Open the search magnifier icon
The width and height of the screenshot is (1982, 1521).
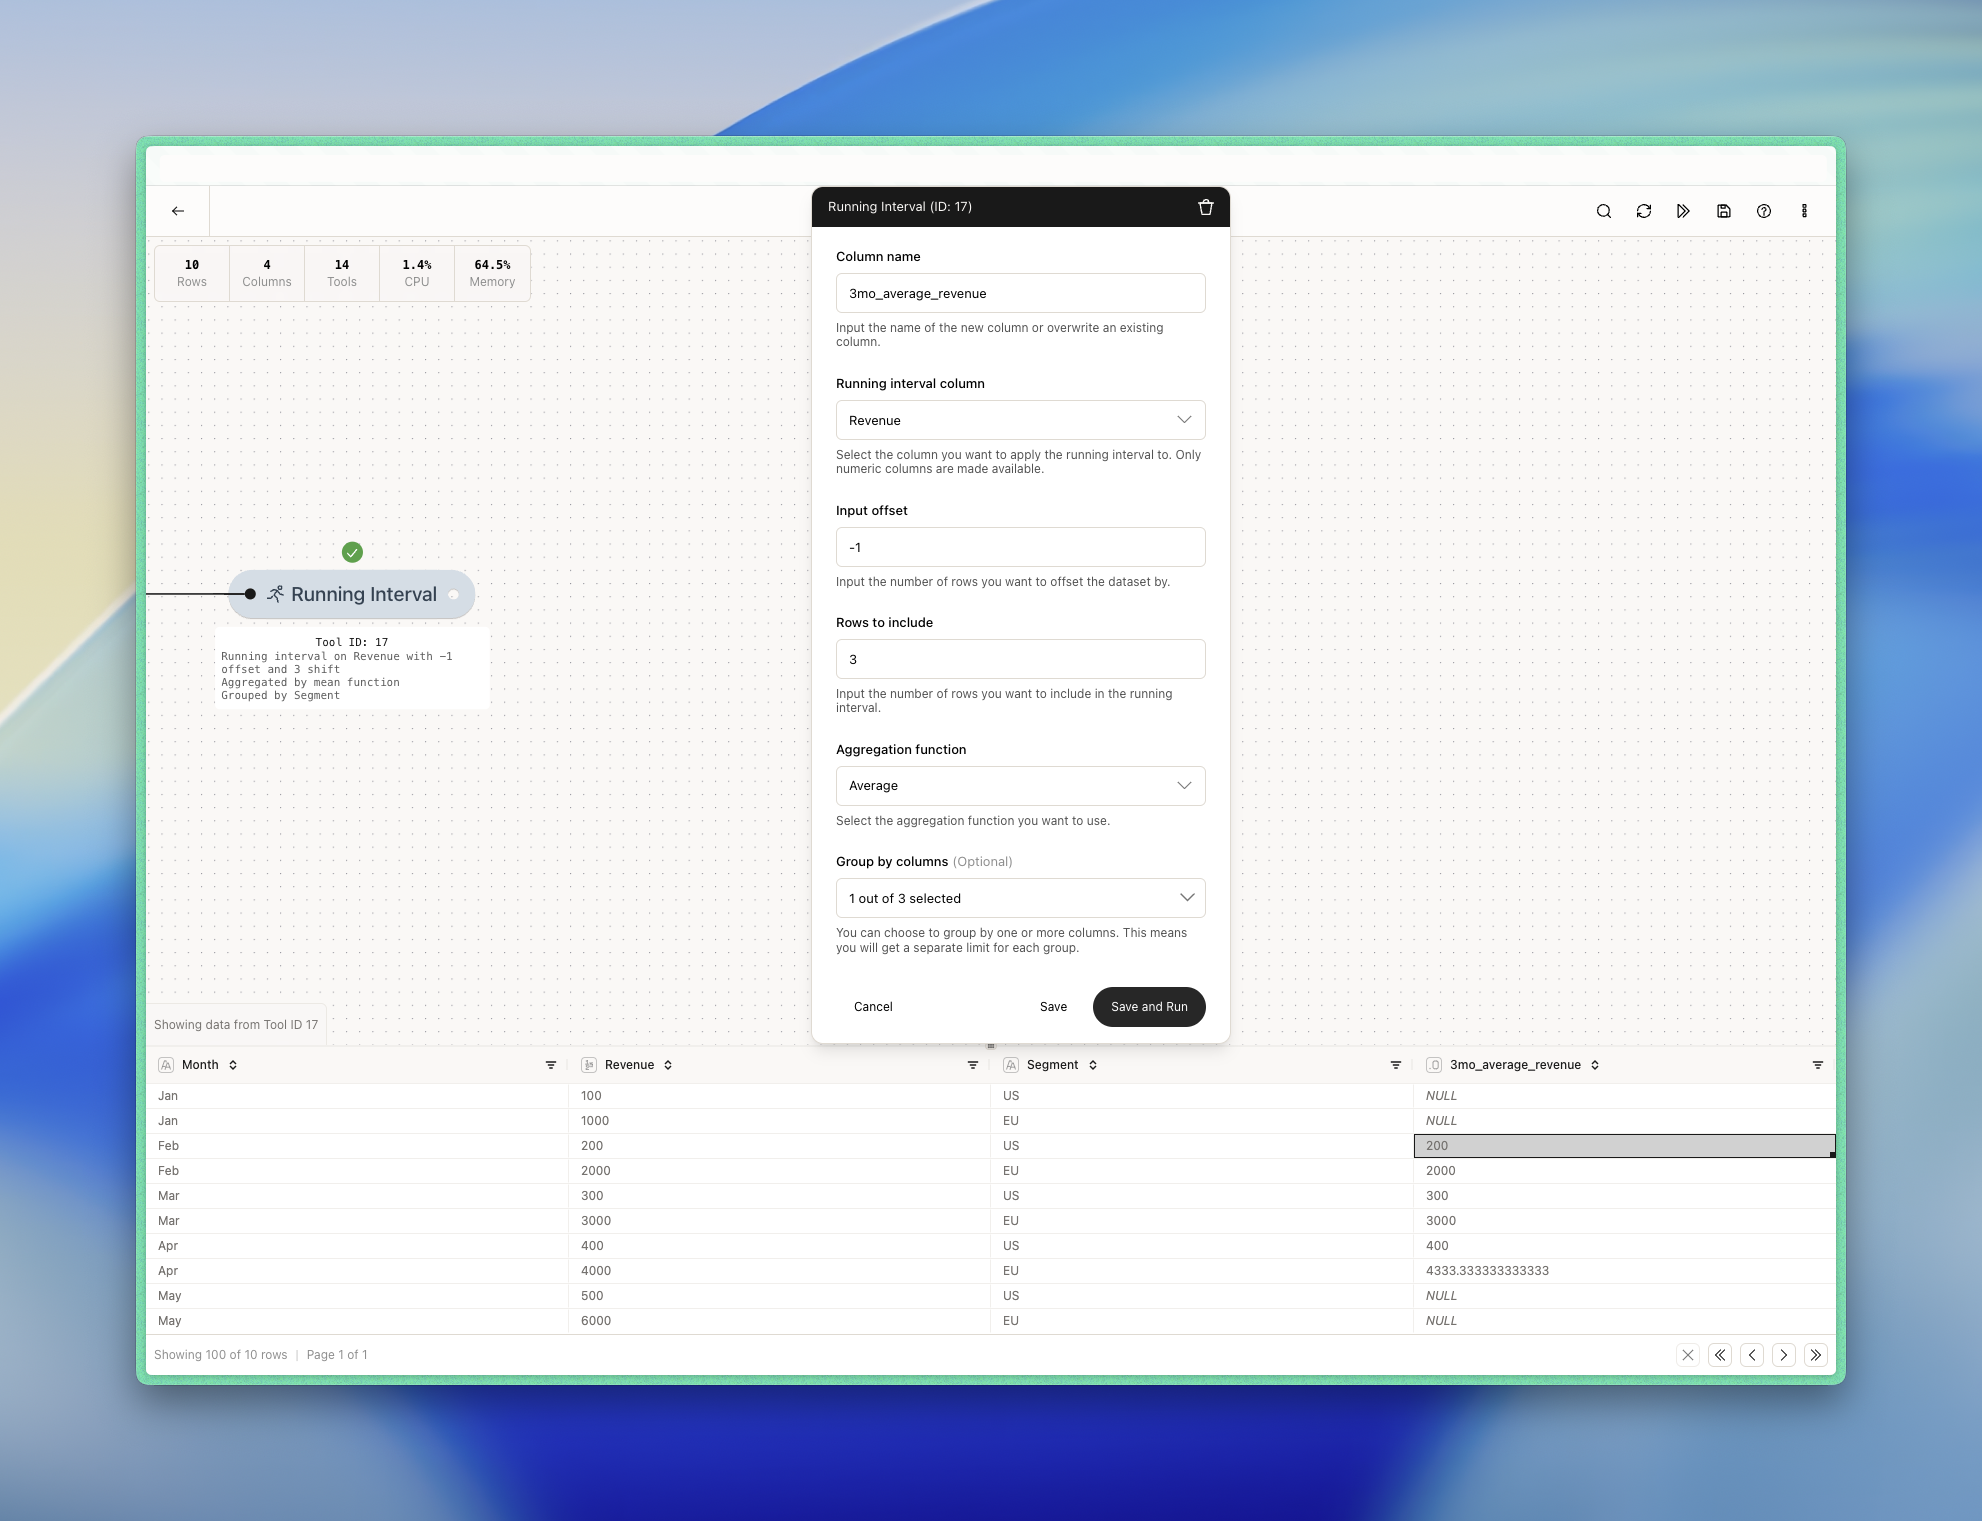pyautogui.click(x=1604, y=211)
